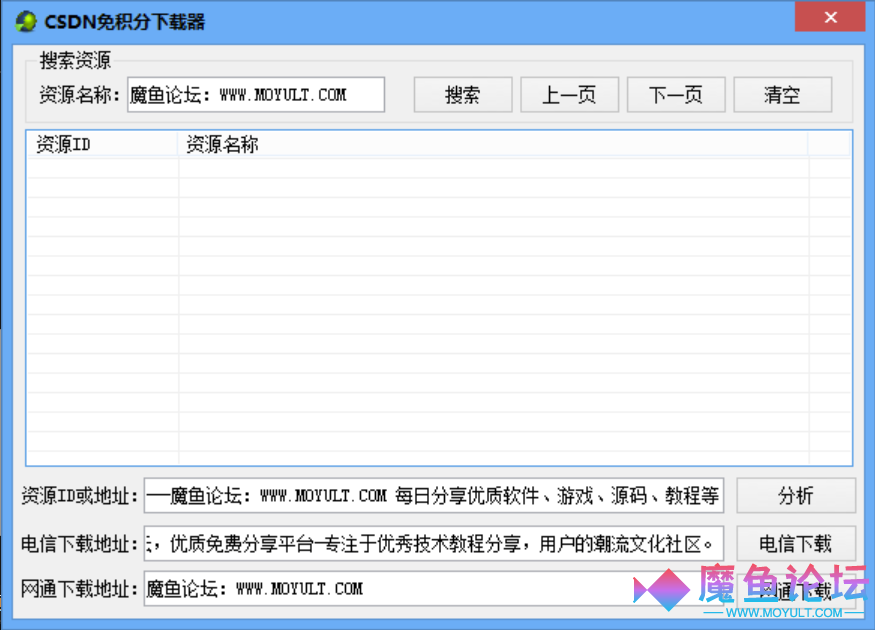Click the 资源ID或地址: label
The image size is (875, 630).
point(80,496)
